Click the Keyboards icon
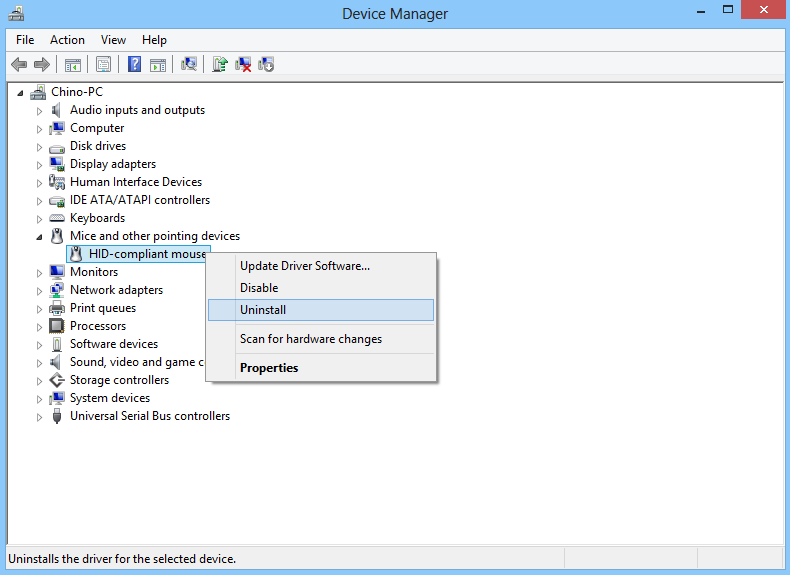The width and height of the screenshot is (790, 575). 57,218
